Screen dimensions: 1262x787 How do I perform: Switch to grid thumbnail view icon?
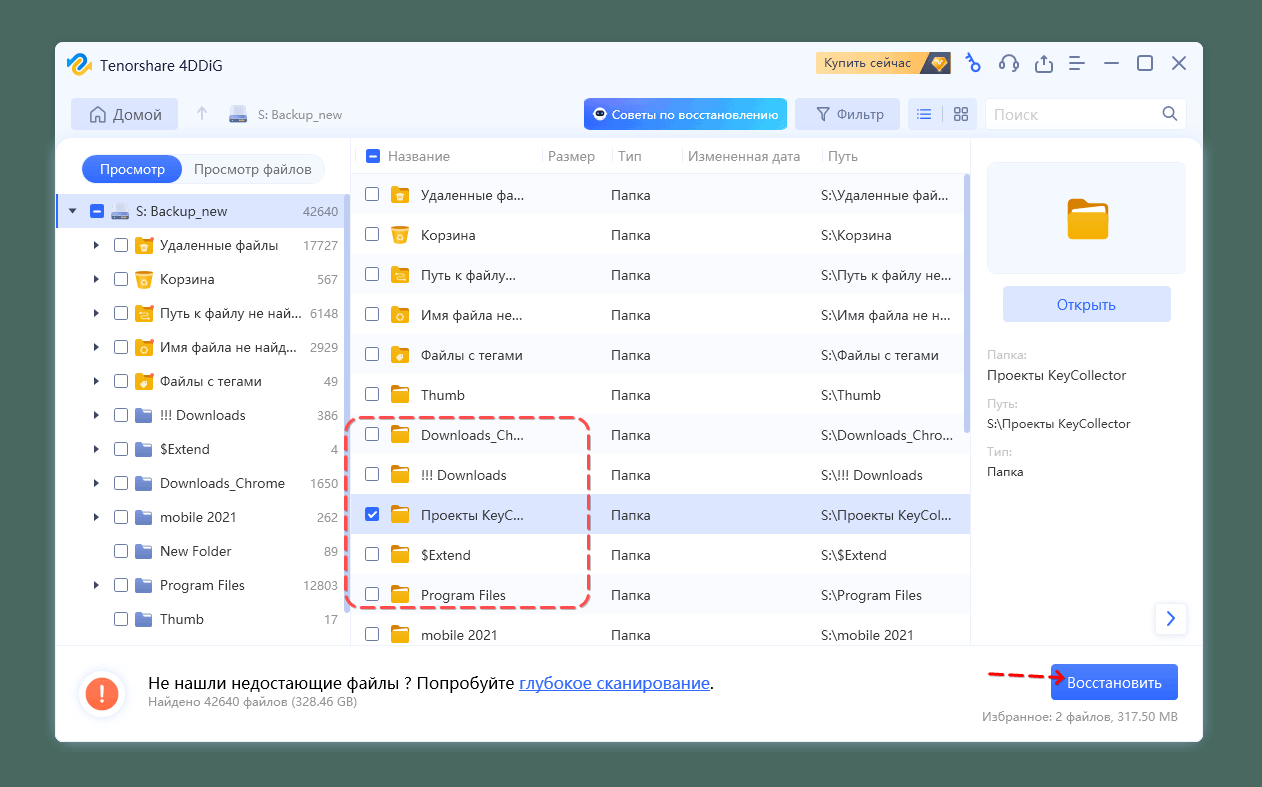[961, 114]
